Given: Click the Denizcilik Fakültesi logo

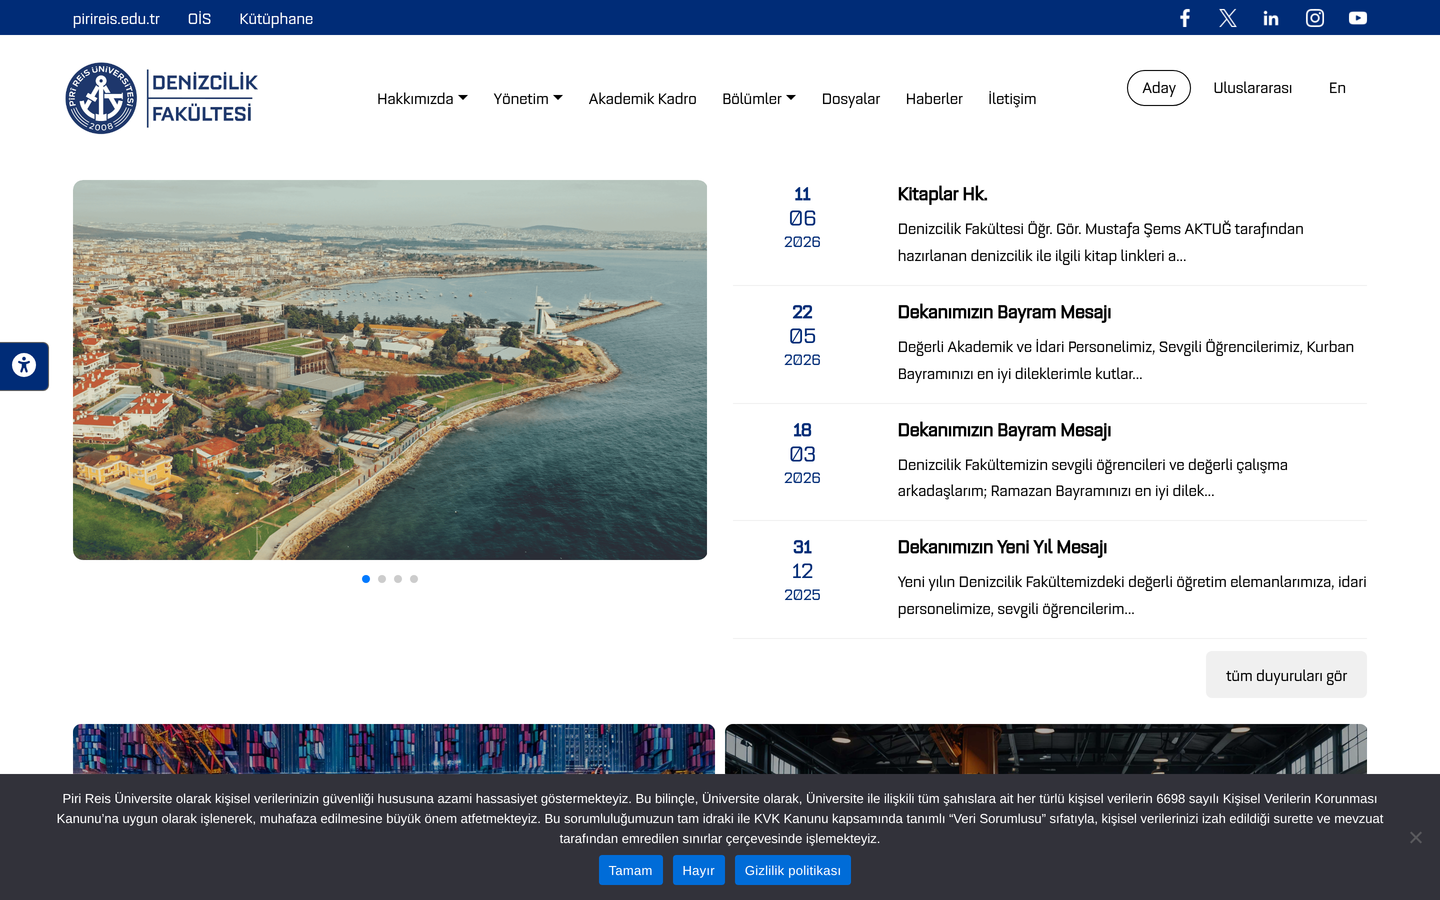Looking at the screenshot, I should point(162,98).
